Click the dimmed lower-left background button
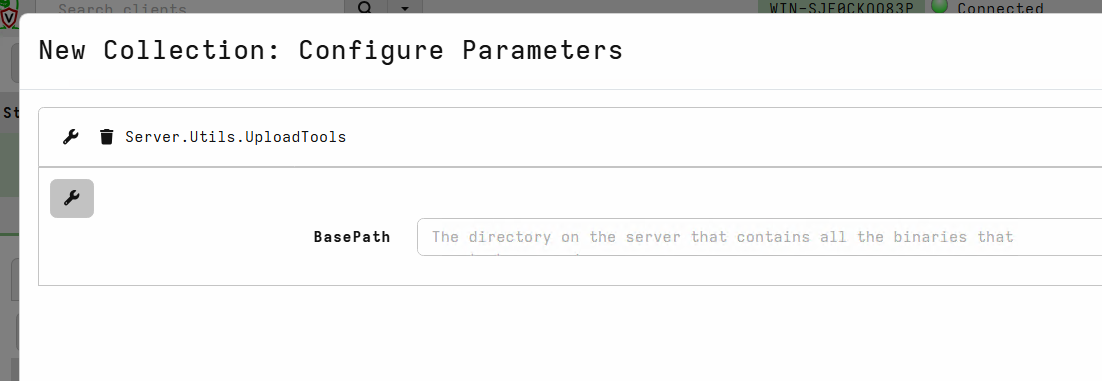 17,331
